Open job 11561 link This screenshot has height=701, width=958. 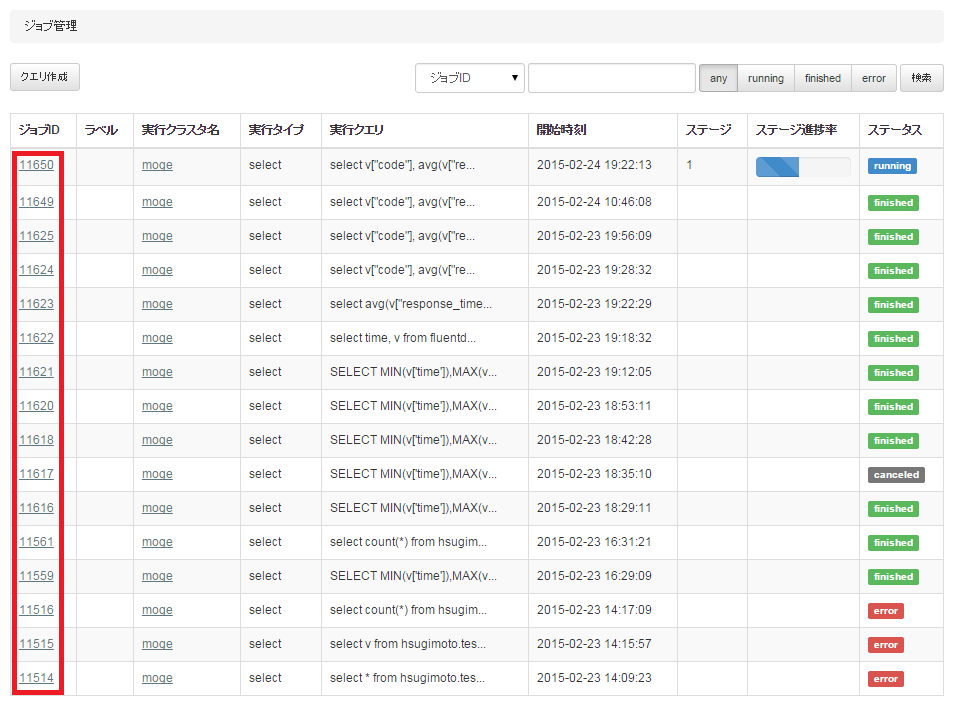pyautogui.click(x=36, y=542)
